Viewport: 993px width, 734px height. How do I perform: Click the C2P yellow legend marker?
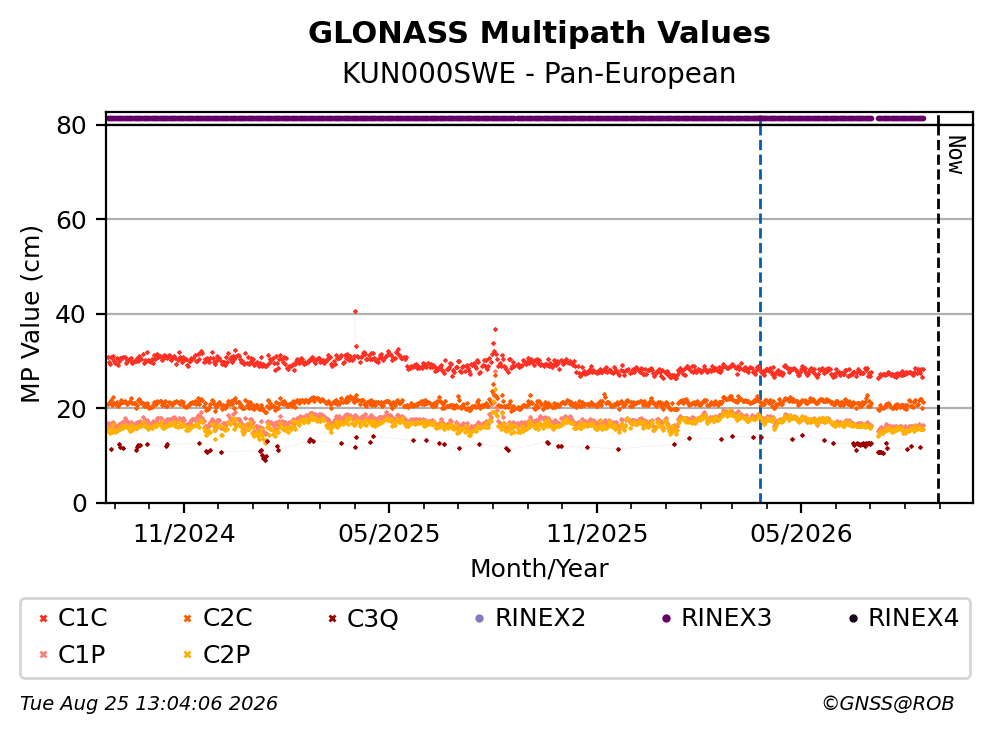[x=187, y=655]
